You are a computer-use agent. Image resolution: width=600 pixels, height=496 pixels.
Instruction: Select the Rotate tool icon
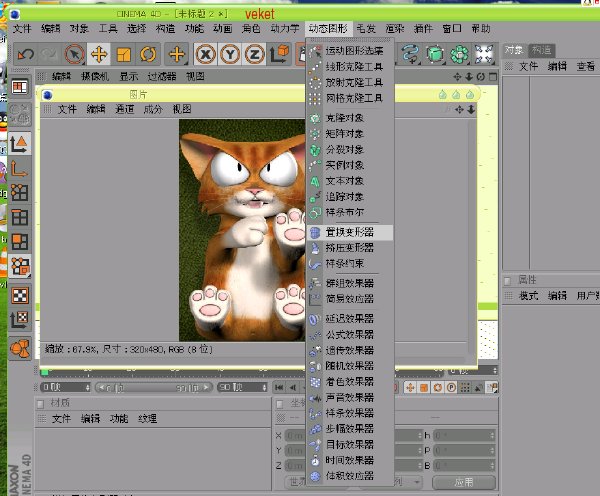(148, 54)
